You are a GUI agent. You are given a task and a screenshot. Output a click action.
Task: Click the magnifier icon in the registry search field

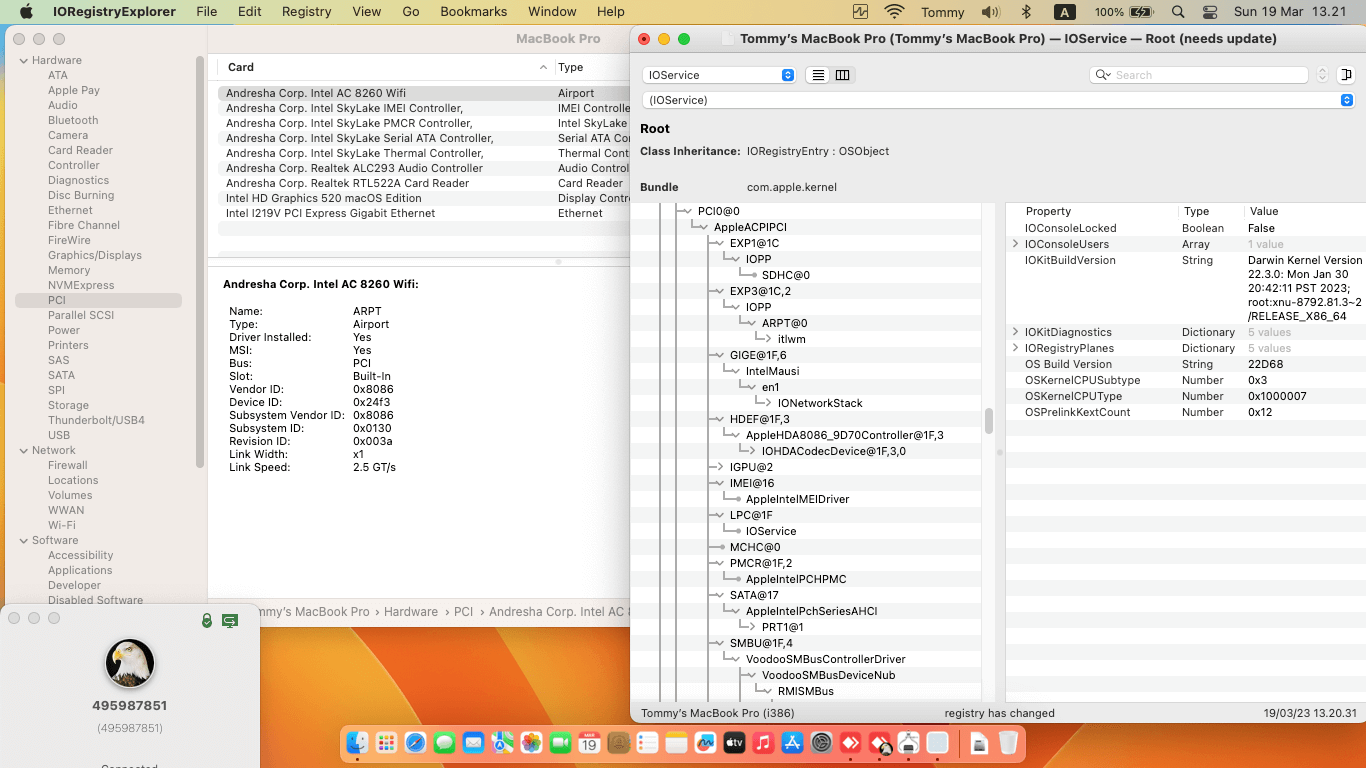point(1102,75)
